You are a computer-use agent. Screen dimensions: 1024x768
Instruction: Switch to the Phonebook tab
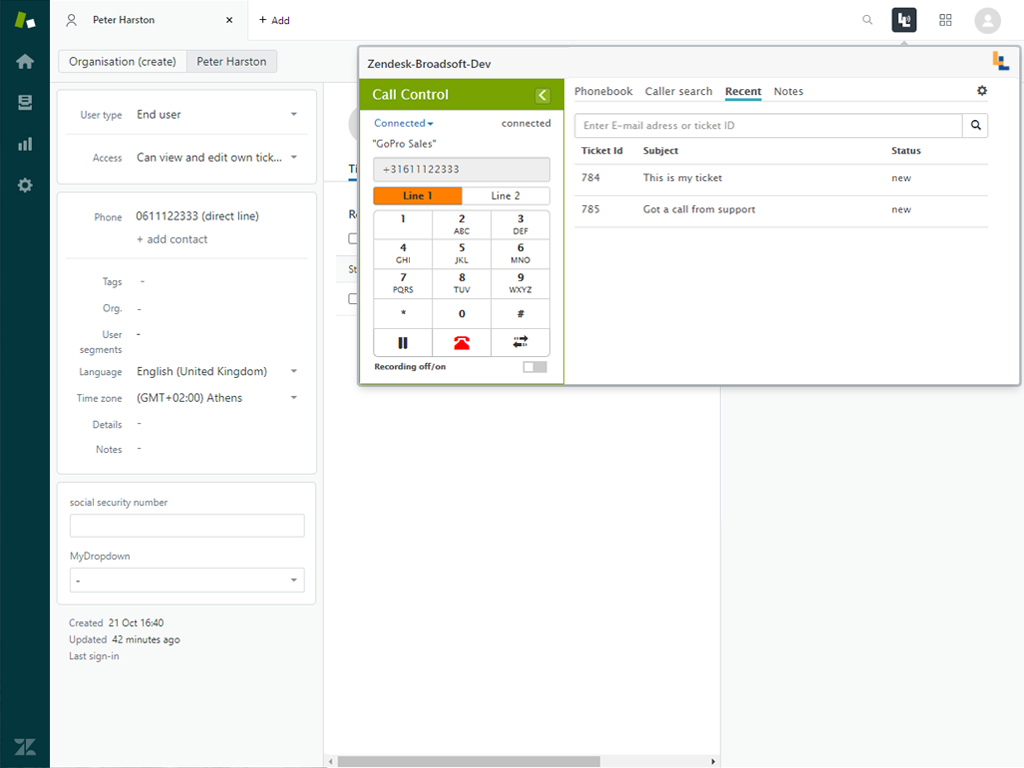tap(603, 92)
